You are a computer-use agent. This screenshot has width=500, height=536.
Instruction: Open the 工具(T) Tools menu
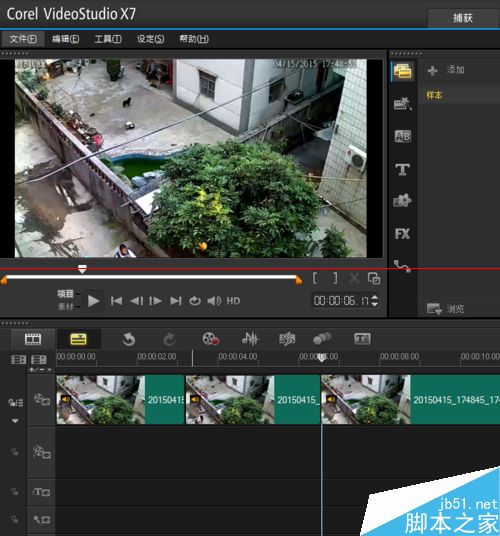(108, 39)
